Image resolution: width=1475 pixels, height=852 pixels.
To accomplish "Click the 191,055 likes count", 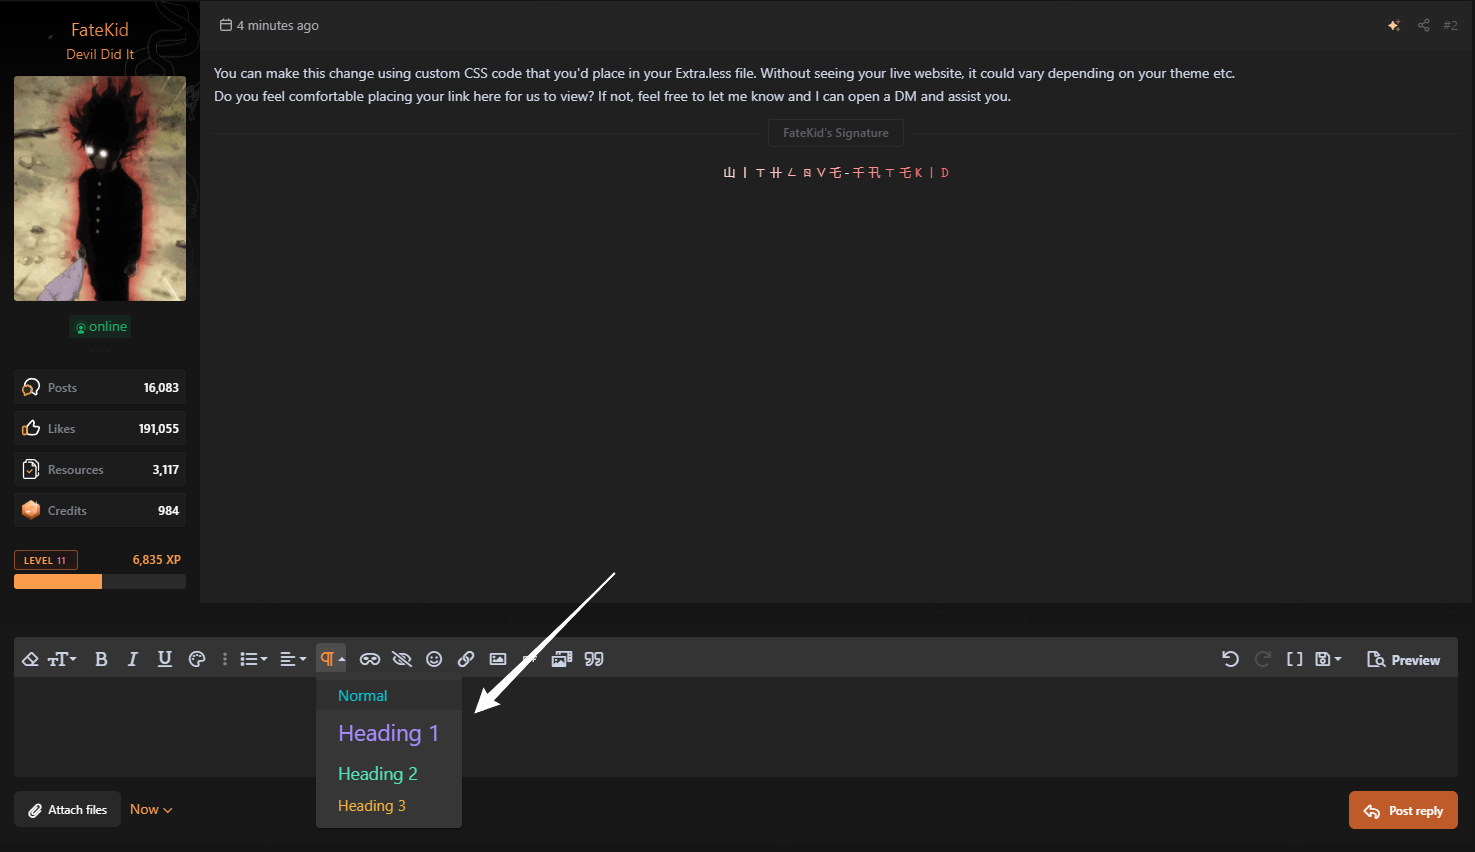I will coord(159,429).
